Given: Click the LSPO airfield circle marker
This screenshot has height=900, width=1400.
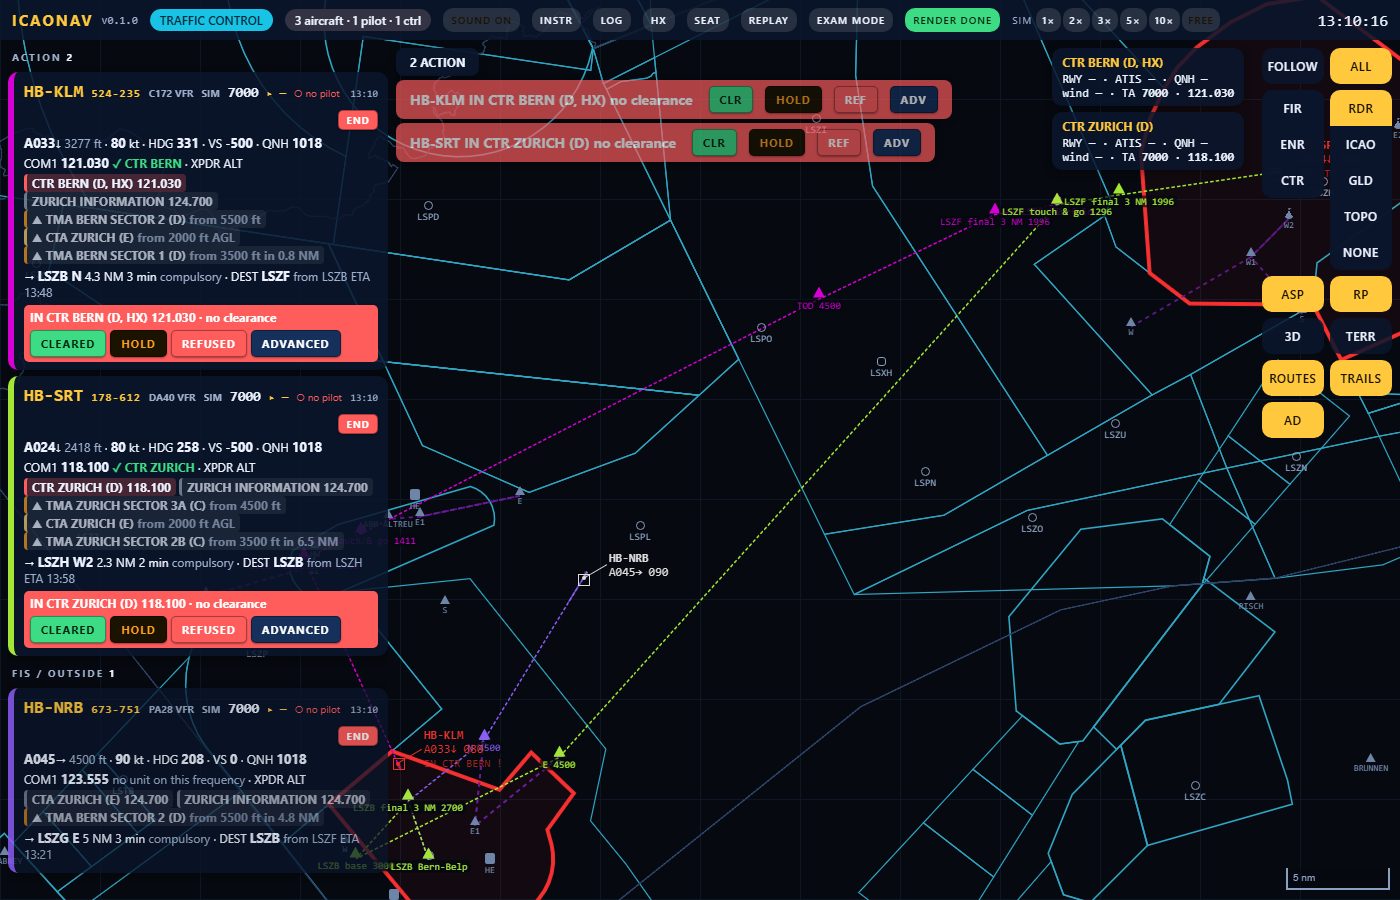Looking at the screenshot, I should click(761, 328).
